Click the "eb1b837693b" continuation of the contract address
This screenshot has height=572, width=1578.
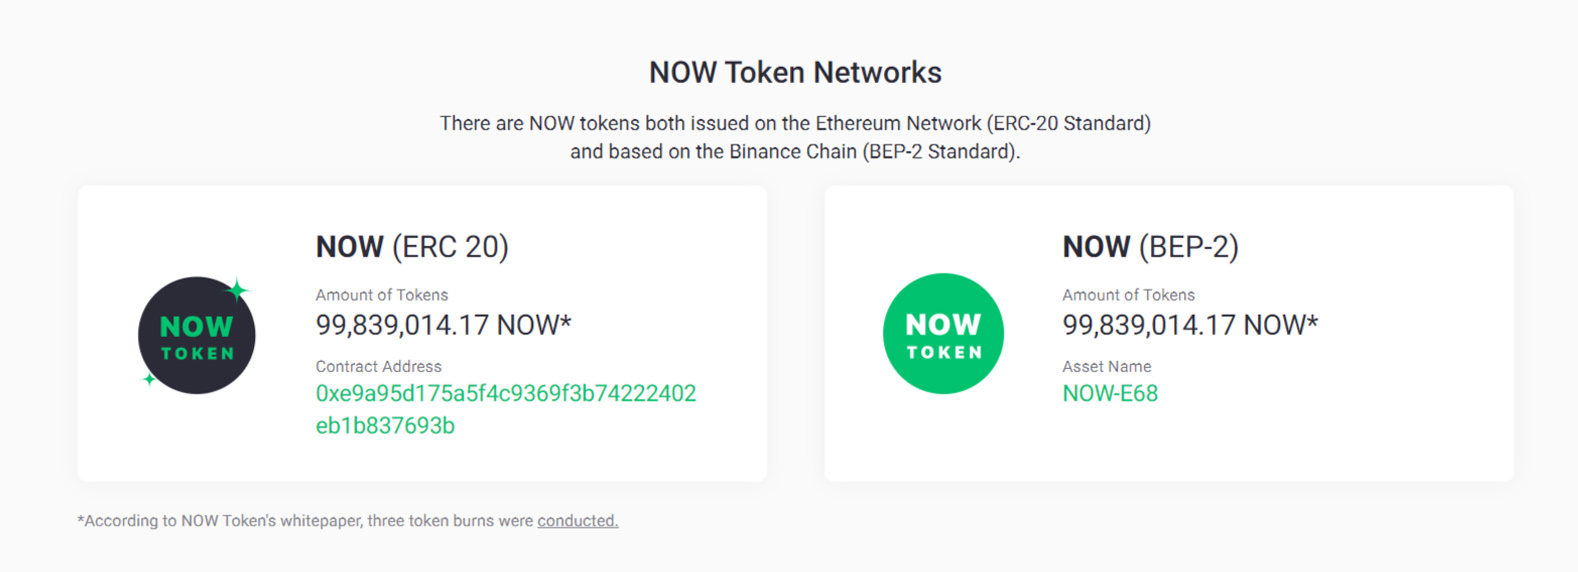[385, 425]
